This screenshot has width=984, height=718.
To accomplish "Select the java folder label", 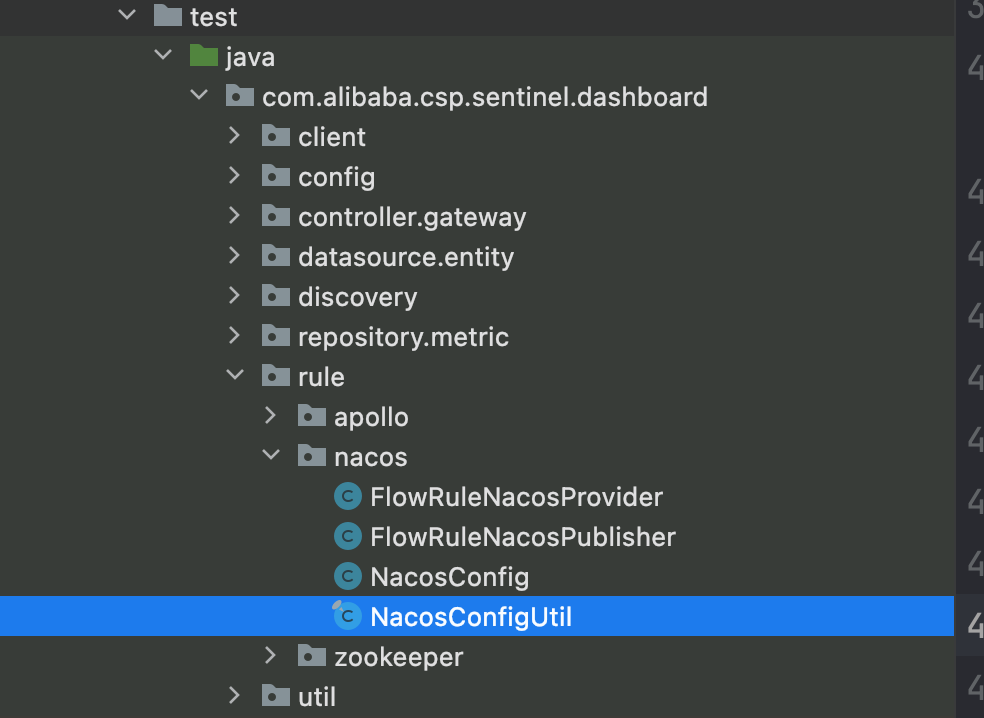I will [250, 58].
